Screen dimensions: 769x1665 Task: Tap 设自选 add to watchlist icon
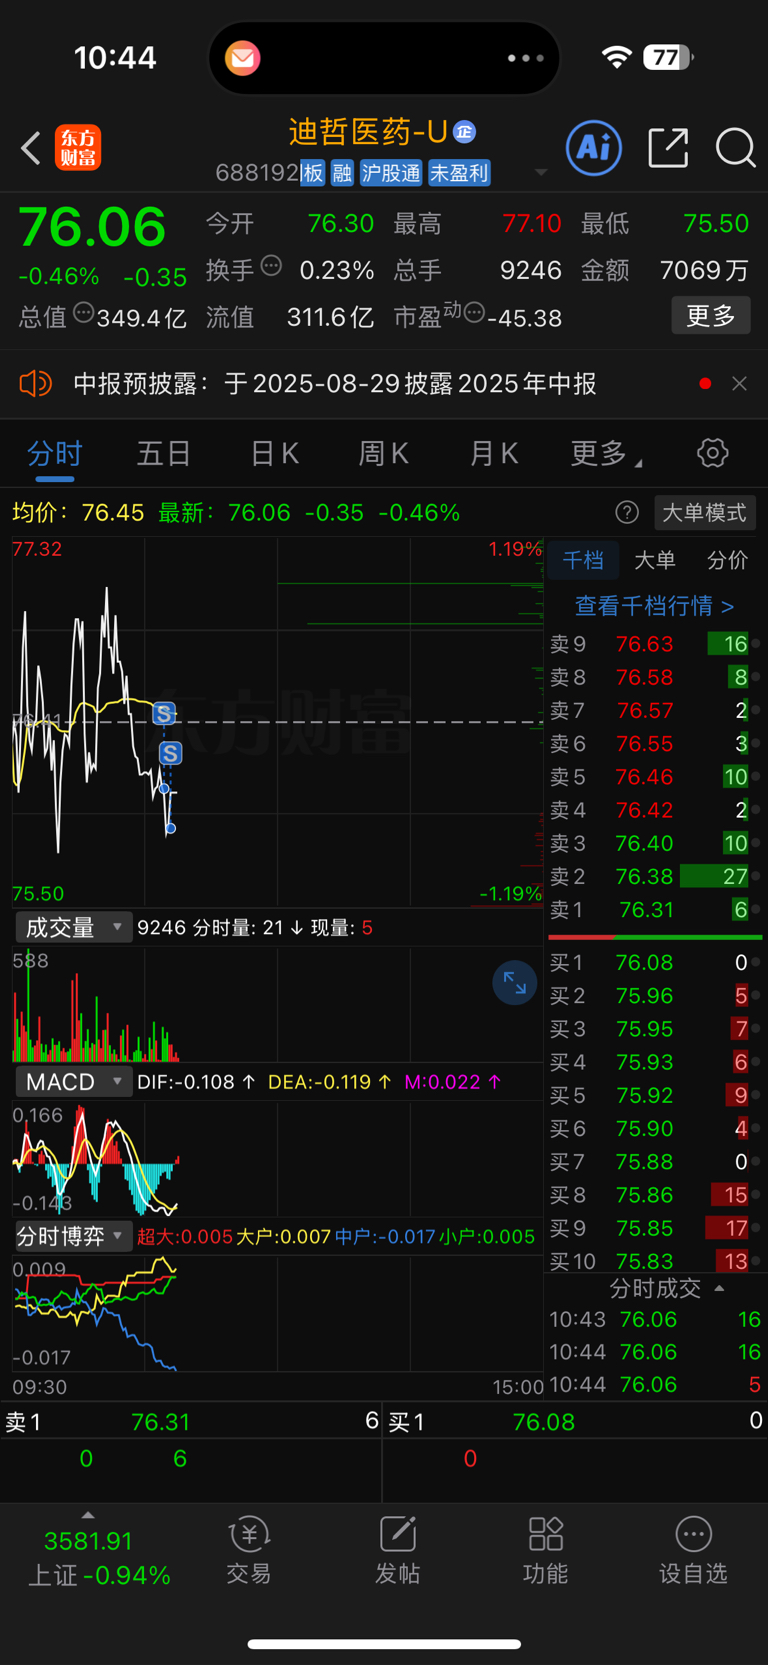693,1551
